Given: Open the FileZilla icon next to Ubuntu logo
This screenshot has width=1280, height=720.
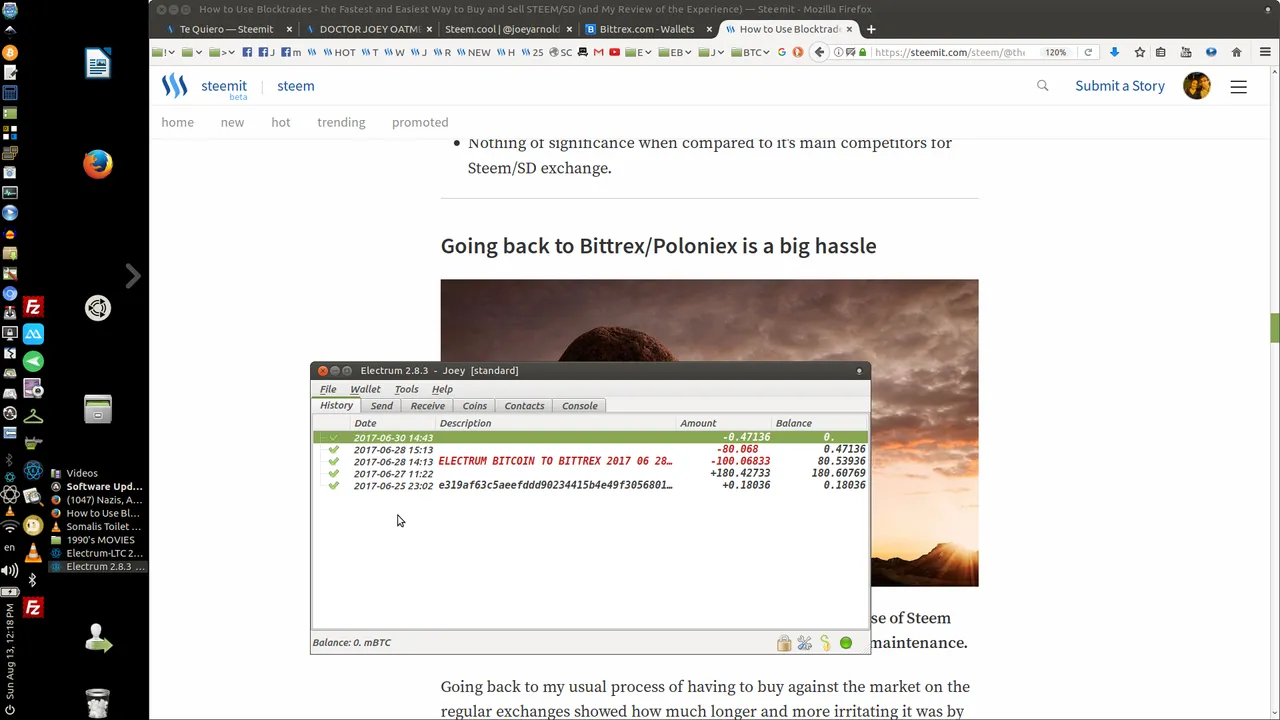Looking at the screenshot, I should pos(33,308).
